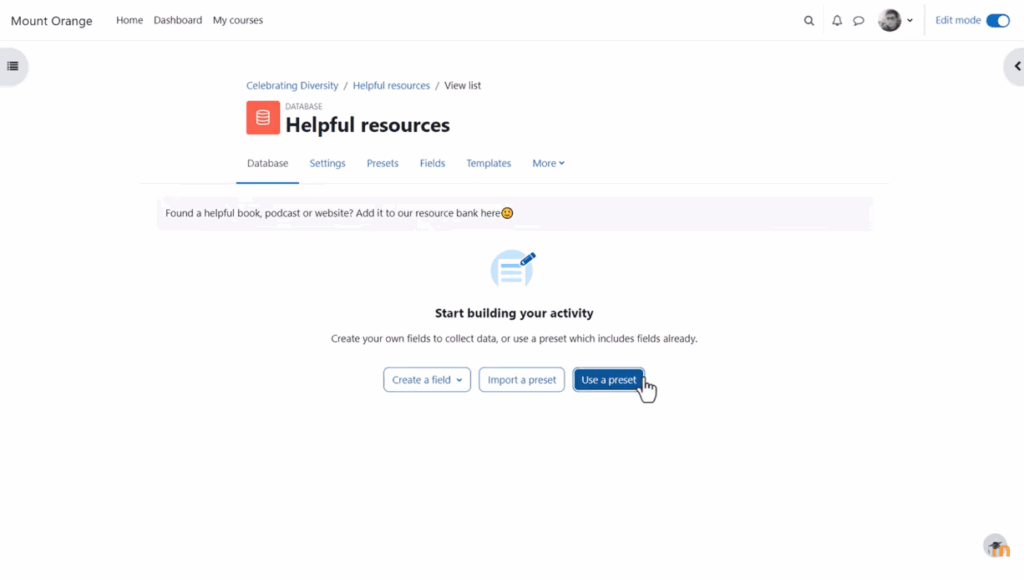The image size is (1024, 579).
Task: Click the Mount Orange site name
Action: [51, 21]
